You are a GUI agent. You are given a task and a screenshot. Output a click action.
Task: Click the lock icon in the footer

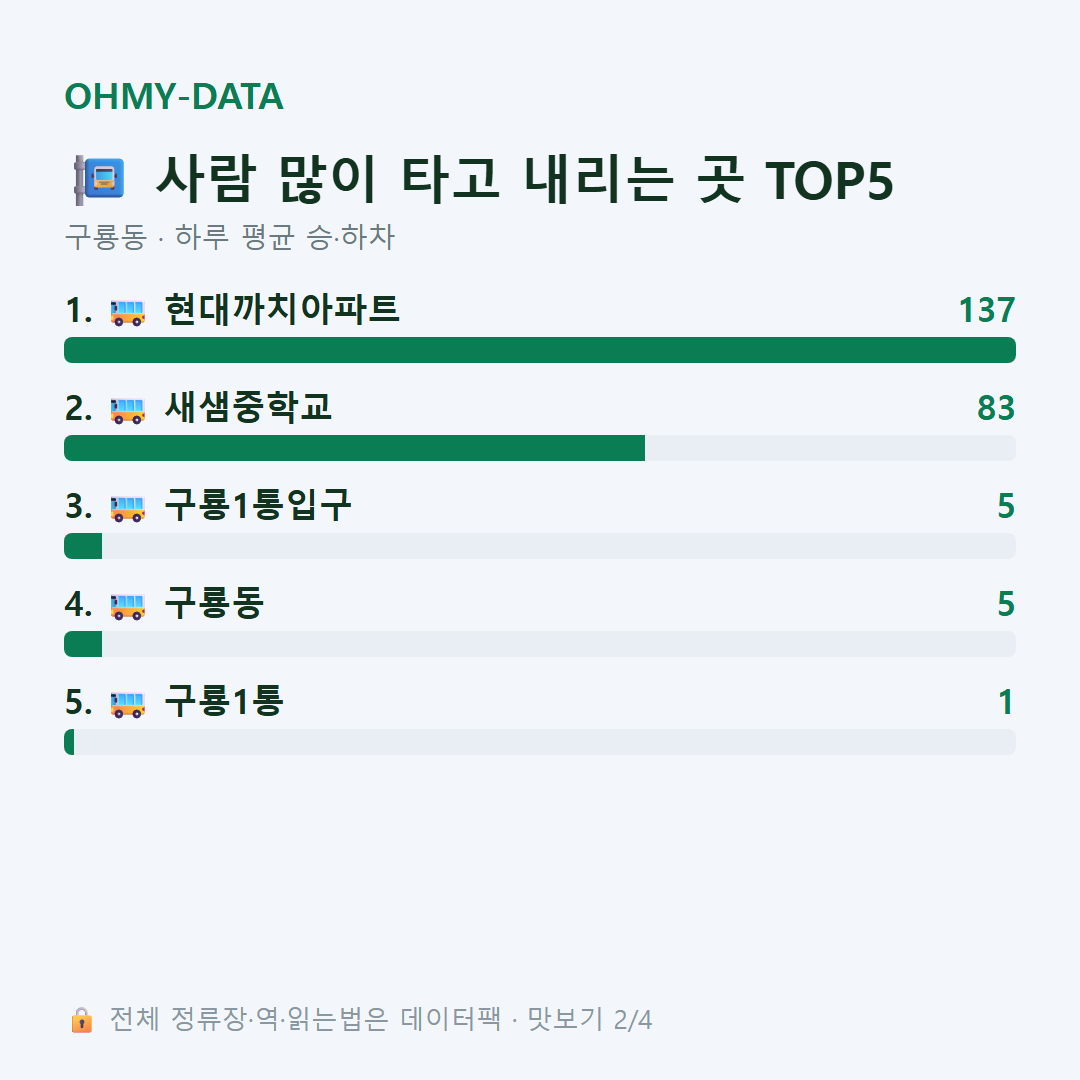tap(81, 1020)
